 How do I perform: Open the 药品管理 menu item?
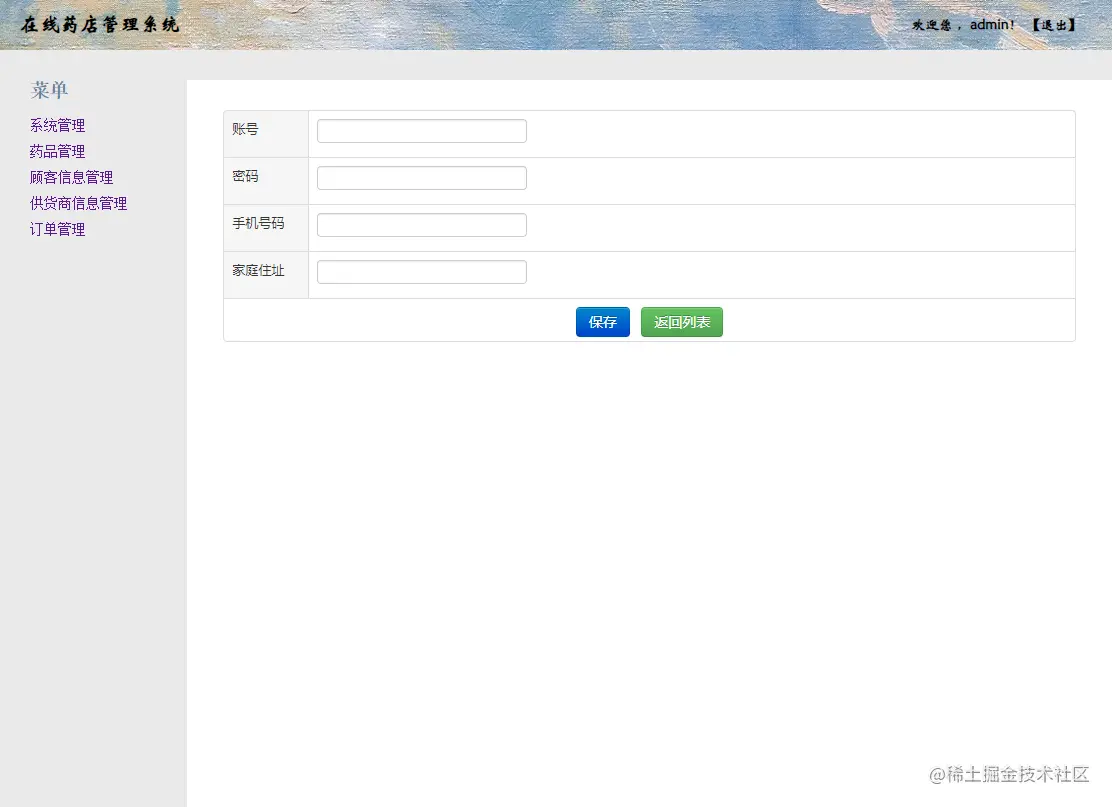57,151
